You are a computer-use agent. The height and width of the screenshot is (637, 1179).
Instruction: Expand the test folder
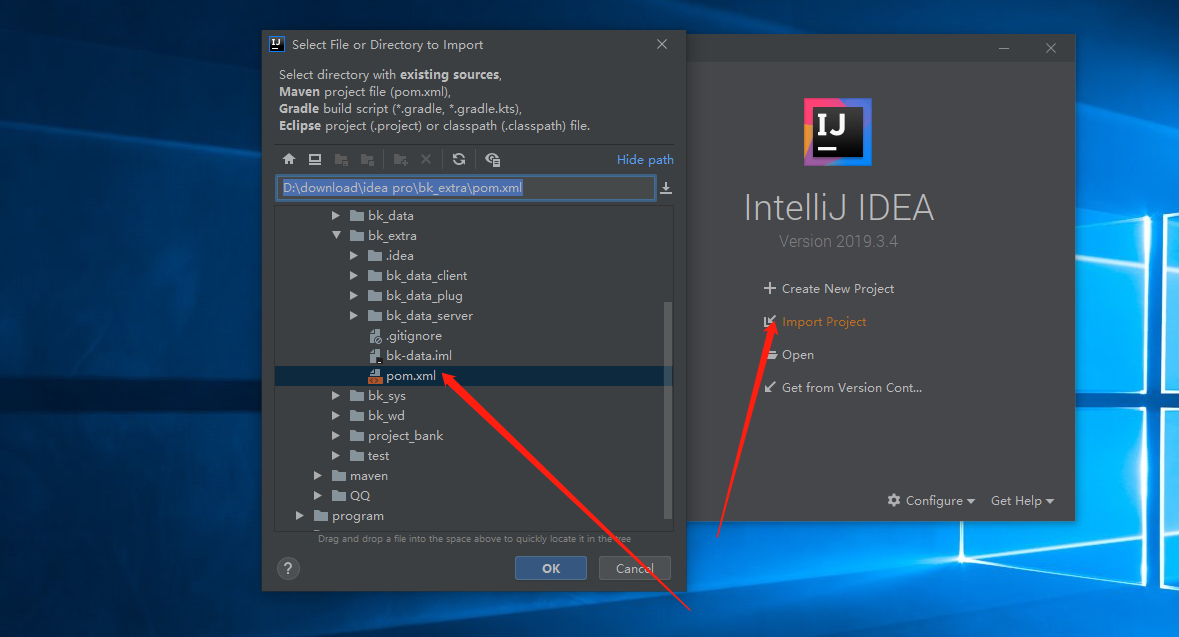pos(335,456)
